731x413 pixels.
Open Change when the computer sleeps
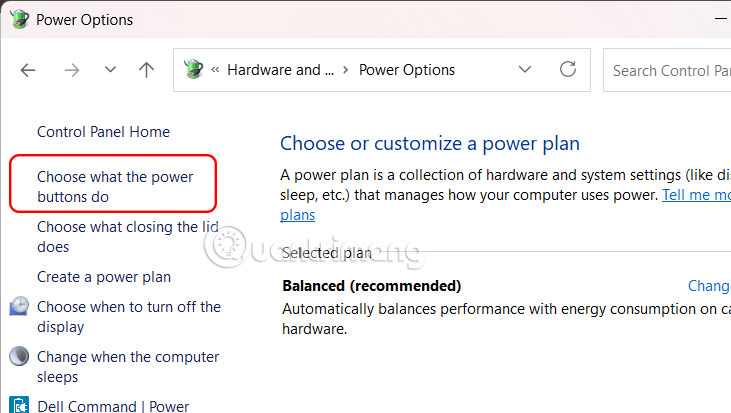(128, 367)
